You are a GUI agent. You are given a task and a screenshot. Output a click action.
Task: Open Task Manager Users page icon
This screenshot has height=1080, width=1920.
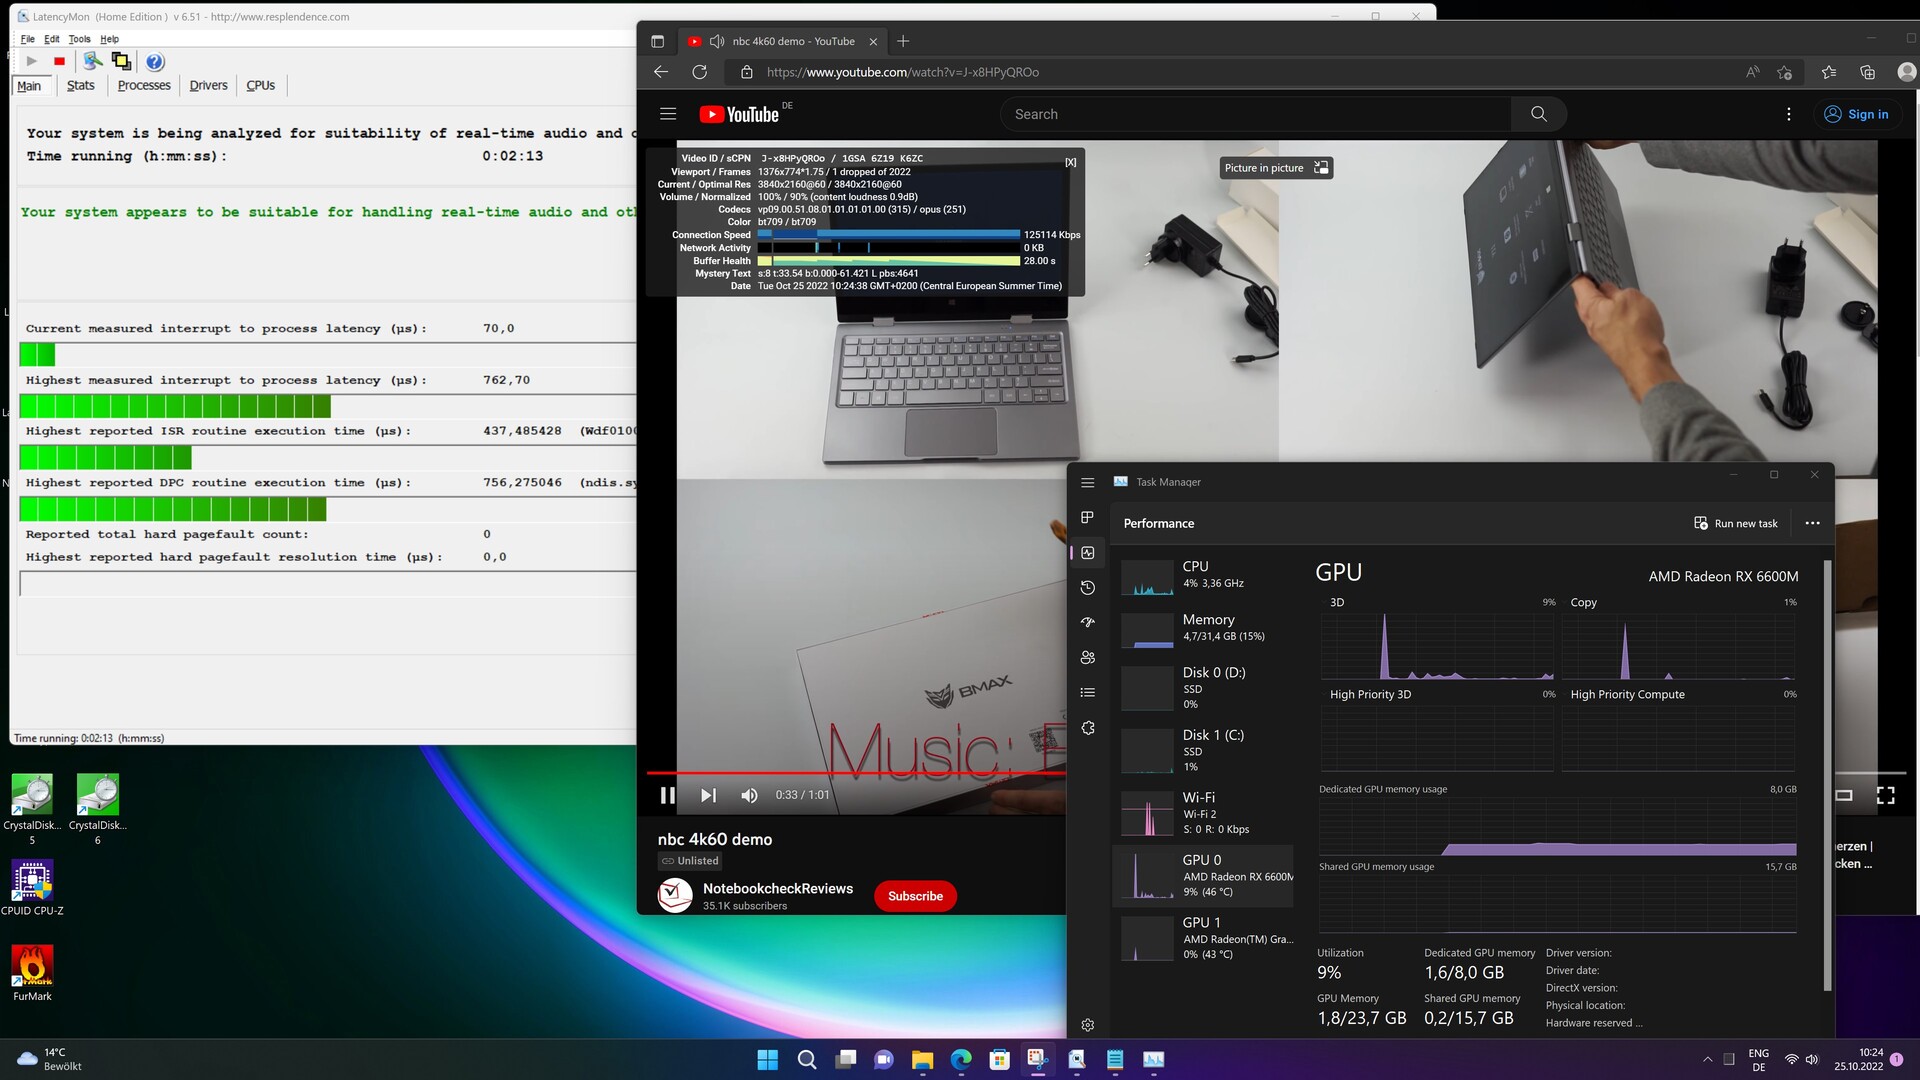tap(1088, 658)
